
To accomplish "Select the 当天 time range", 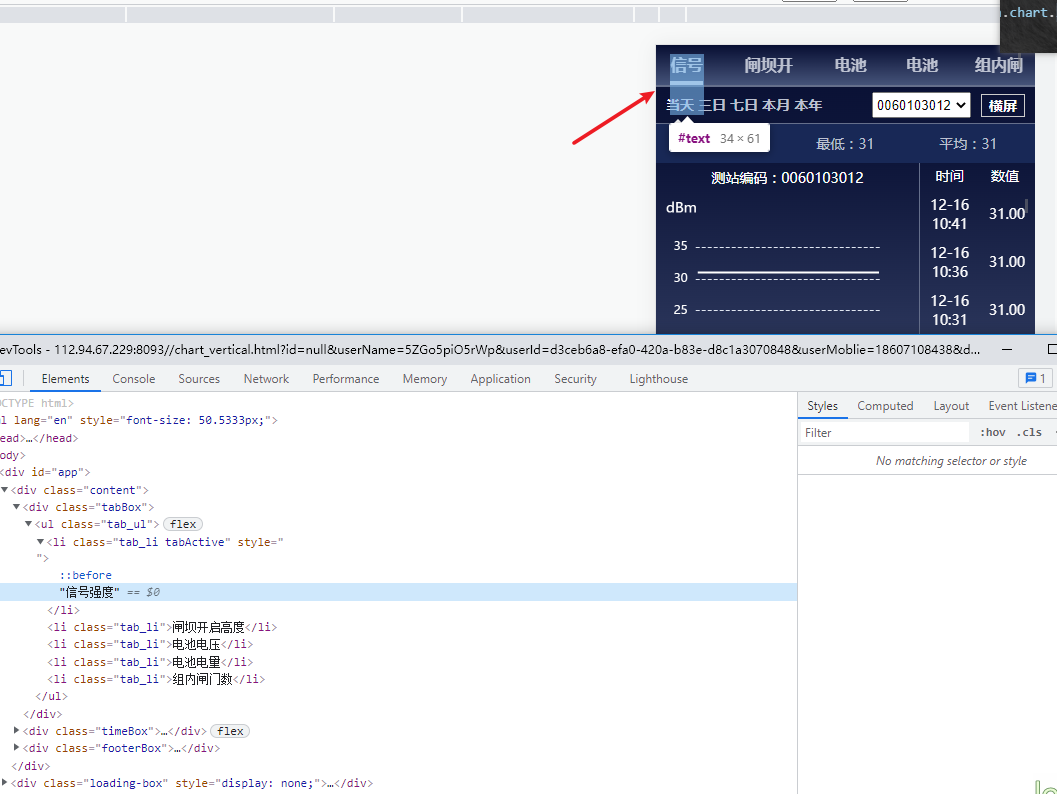I will (x=680, y=105).
